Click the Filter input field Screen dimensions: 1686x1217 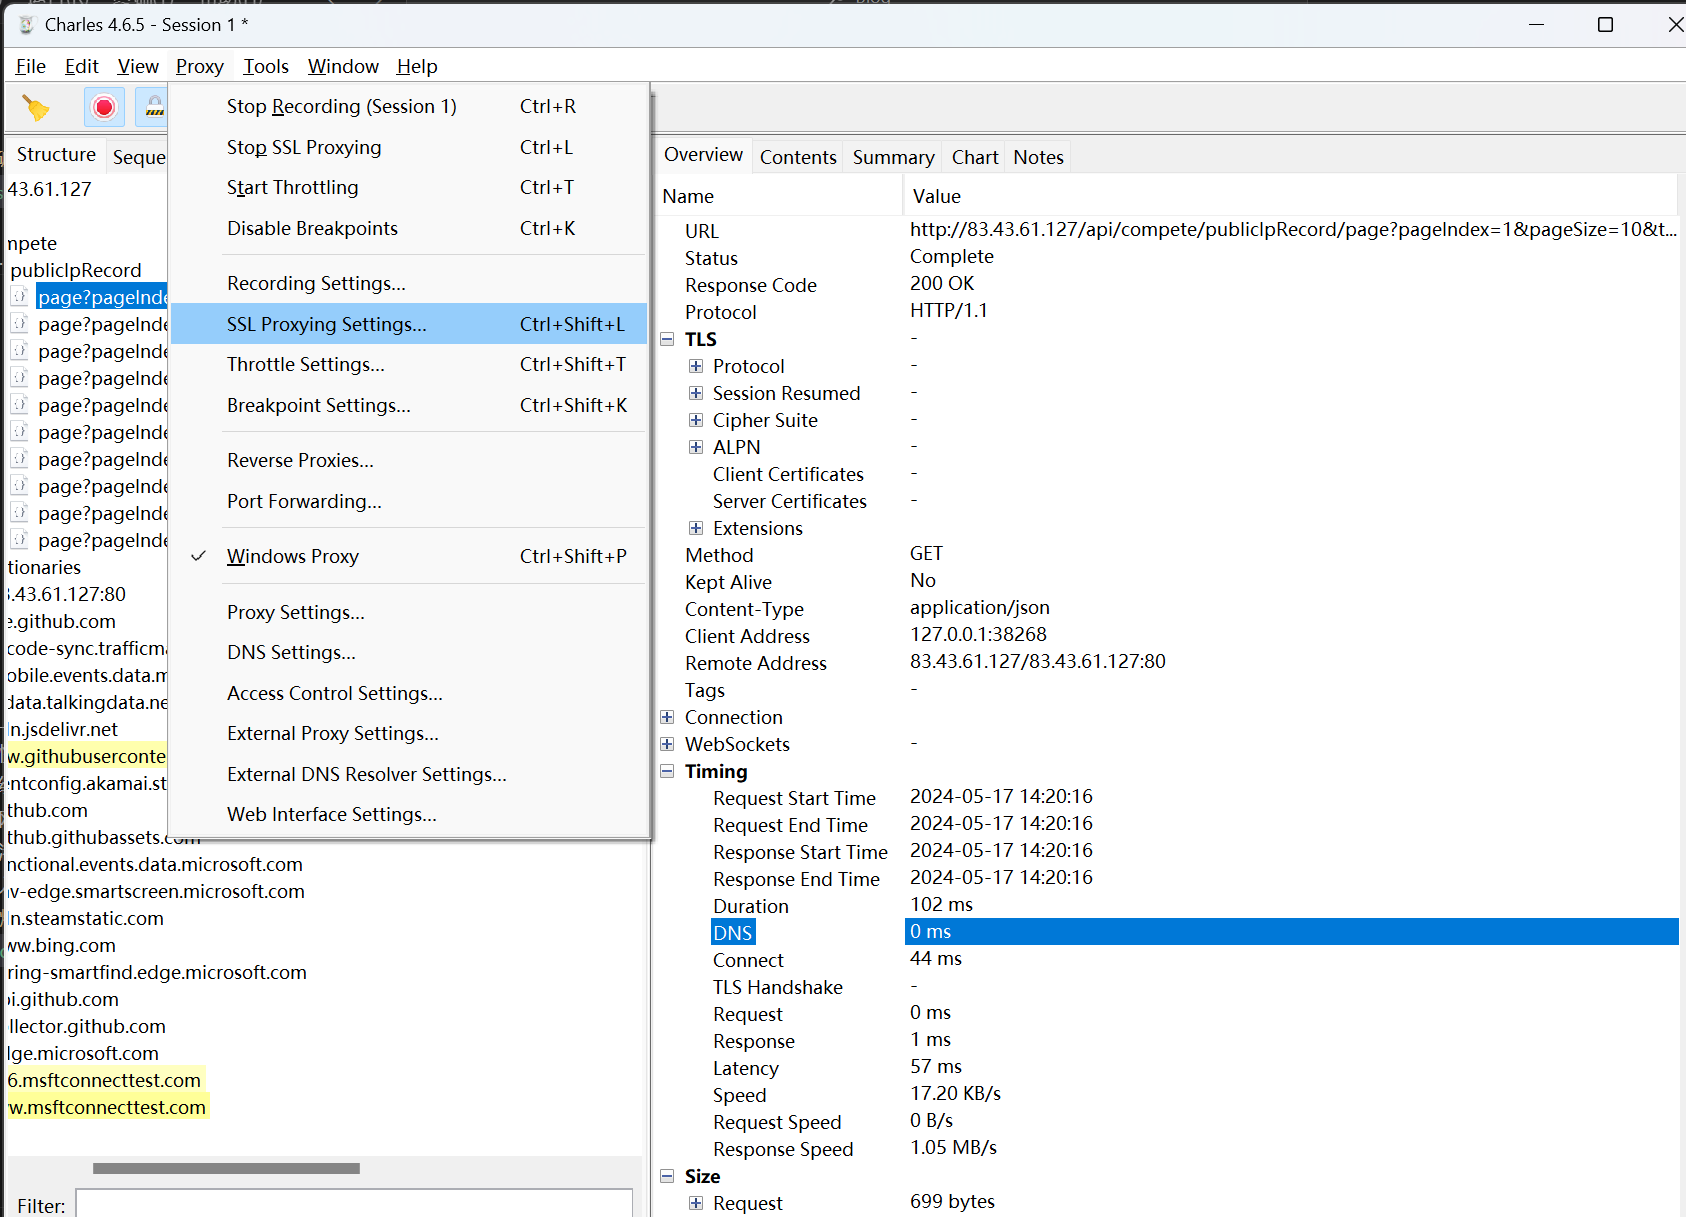(x=354, y=1204)
